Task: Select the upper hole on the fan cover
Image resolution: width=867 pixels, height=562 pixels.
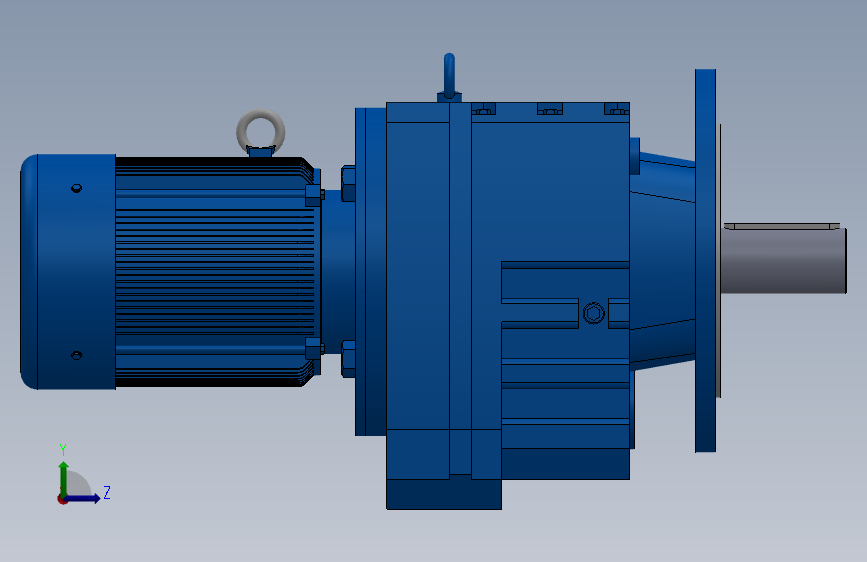Action: [x=77, y=188]
